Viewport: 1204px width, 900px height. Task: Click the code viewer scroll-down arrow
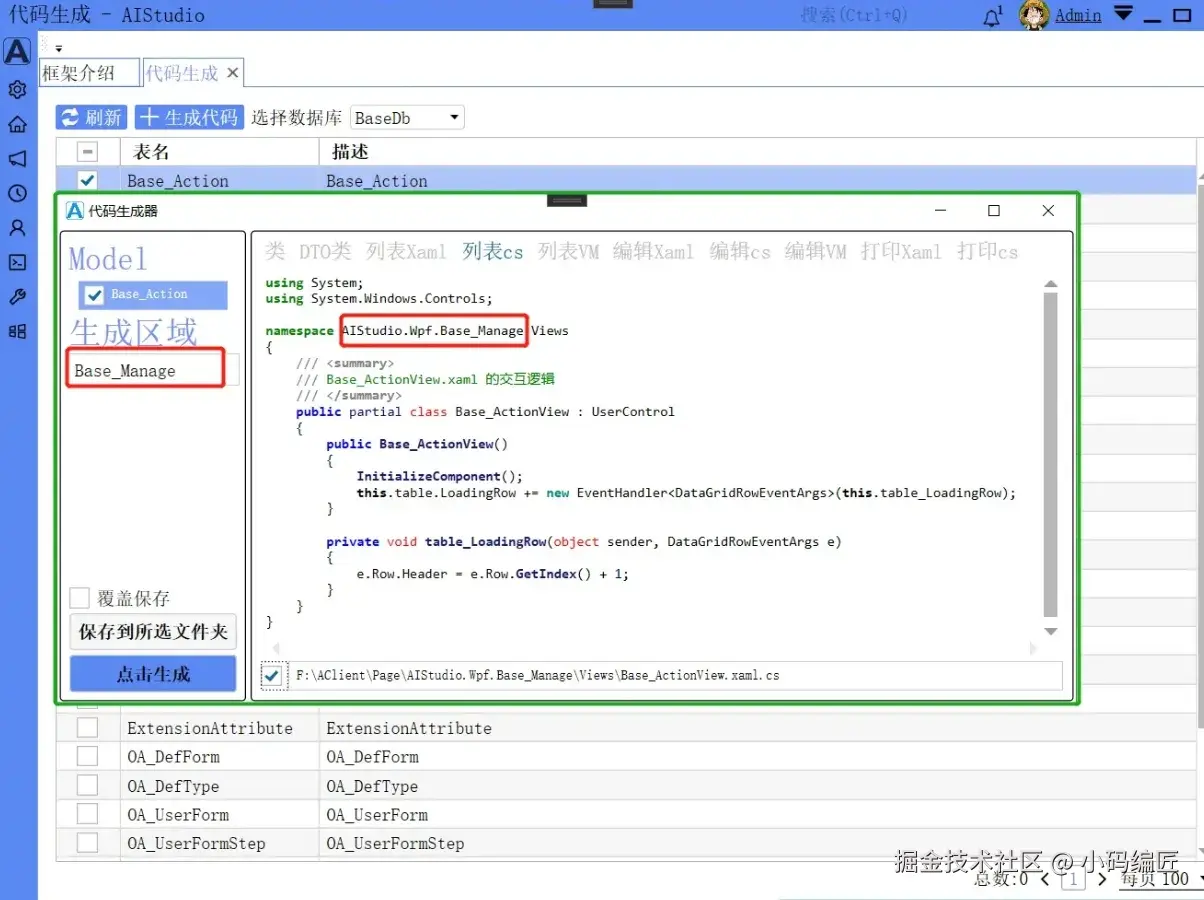coord(1050,631)
